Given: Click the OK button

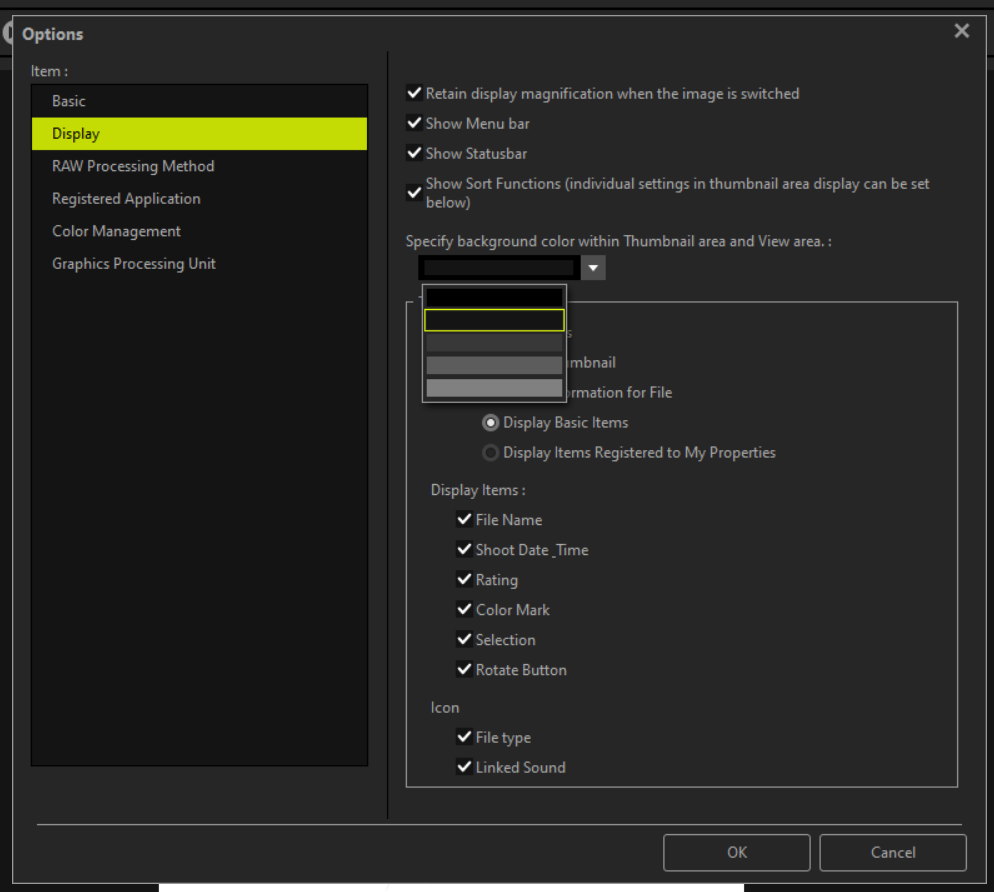Looking at the screenshot, I should [x=737, y=853].
